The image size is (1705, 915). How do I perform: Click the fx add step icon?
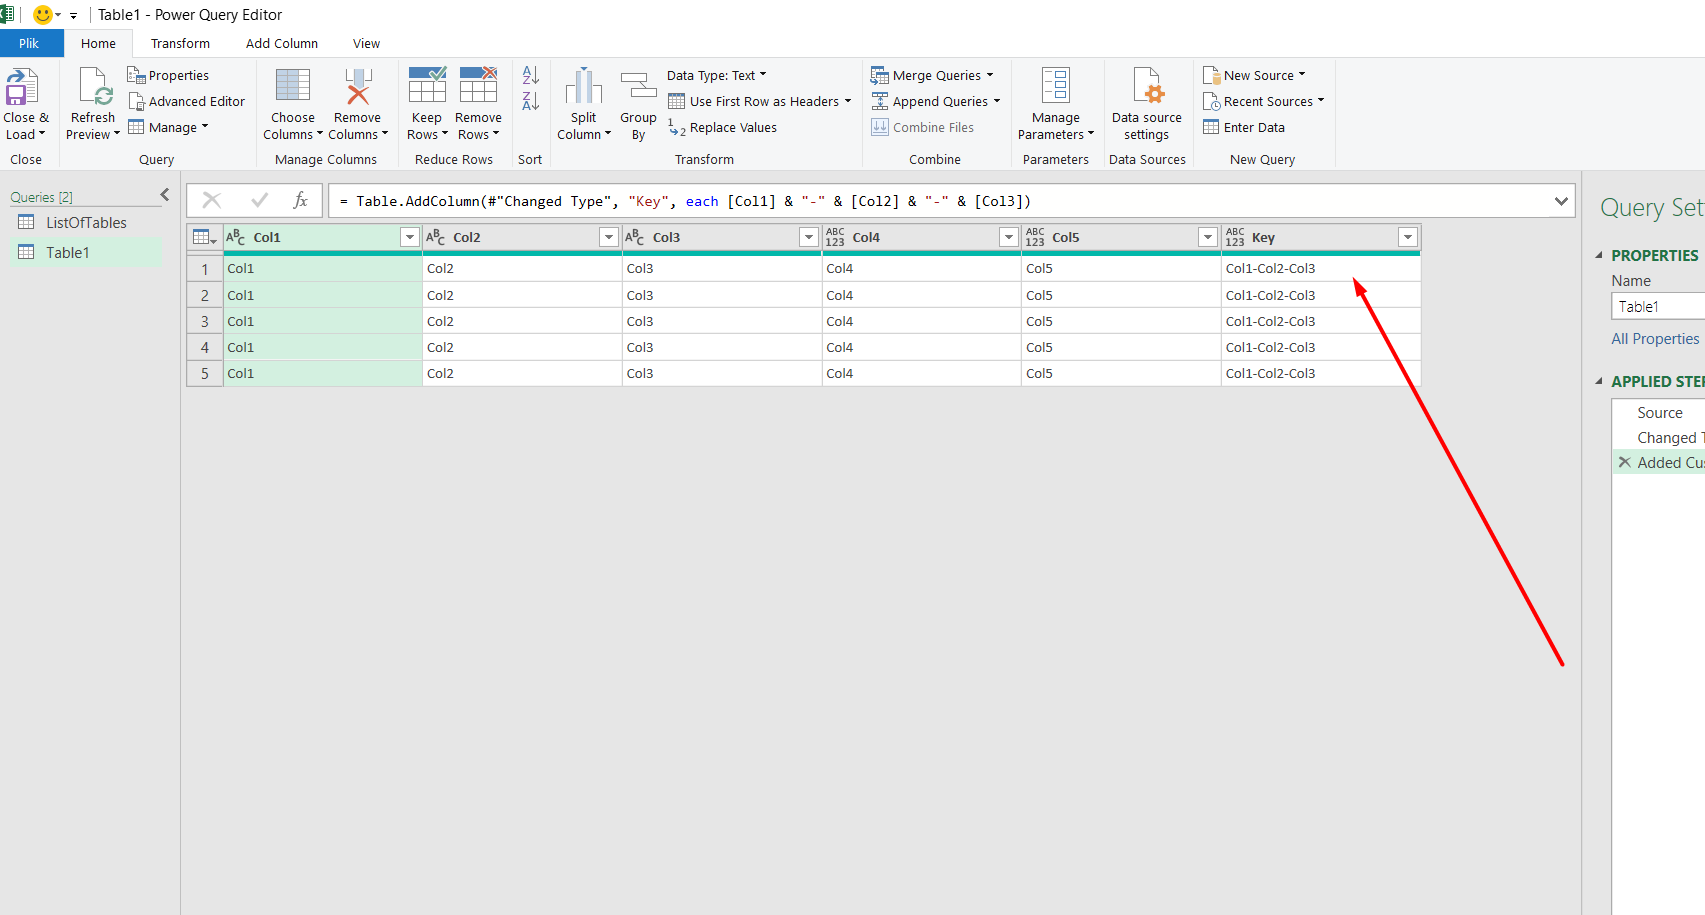pyautogui.click(x=300, y=200)
